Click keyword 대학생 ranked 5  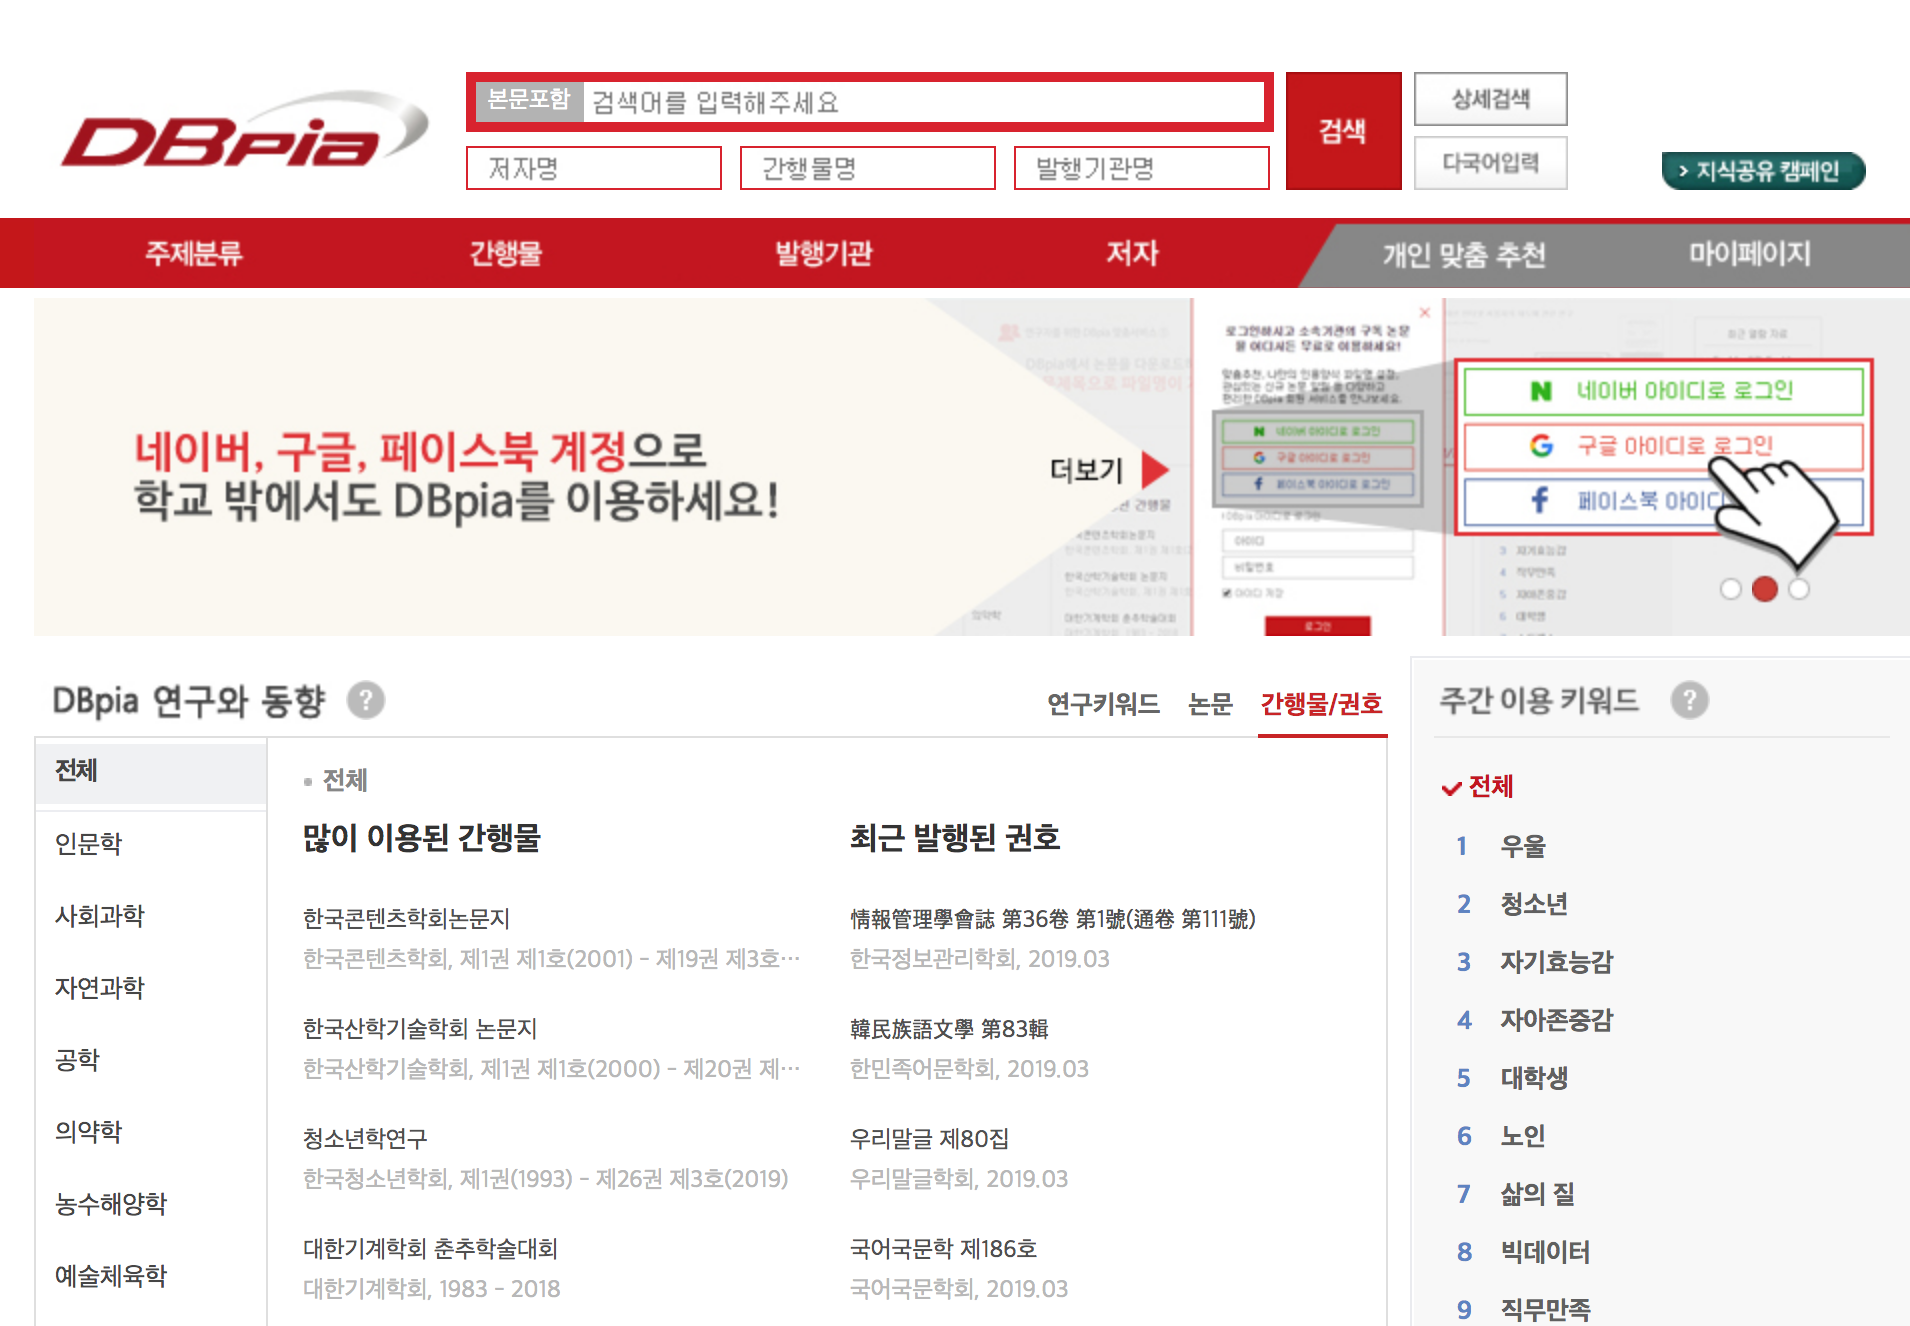1534,1079
